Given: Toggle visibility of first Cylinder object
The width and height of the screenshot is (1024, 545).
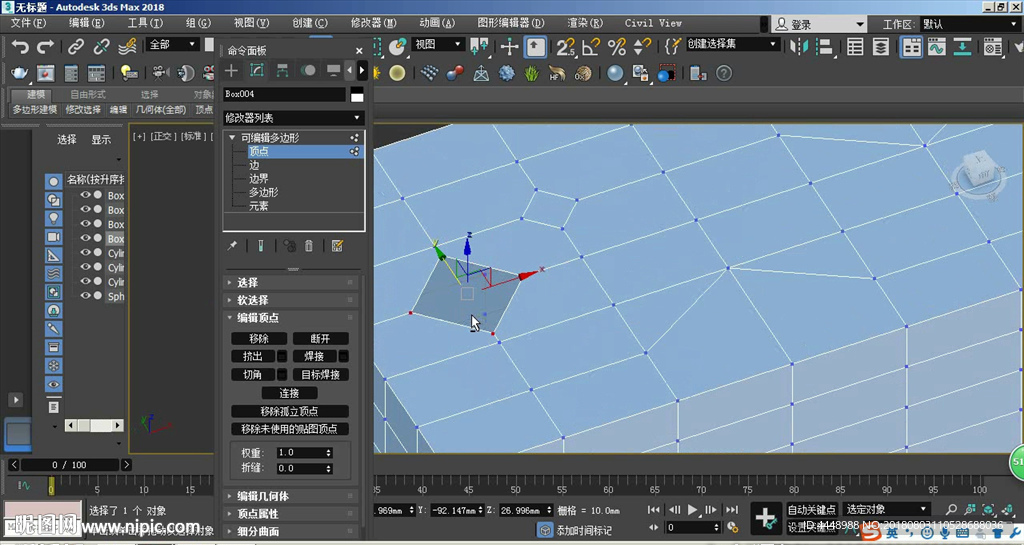Looking at the screenshot, I should point(86,254).
